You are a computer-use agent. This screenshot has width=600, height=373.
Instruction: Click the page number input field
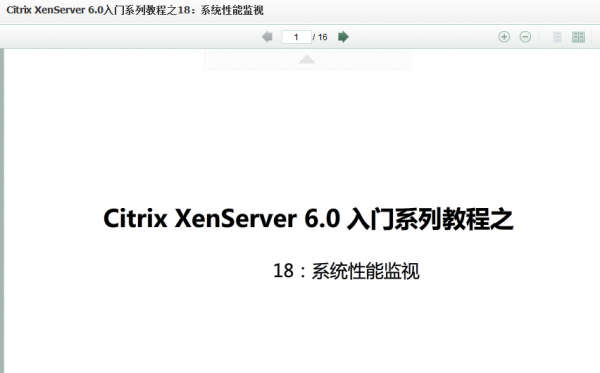coord(296,37)
